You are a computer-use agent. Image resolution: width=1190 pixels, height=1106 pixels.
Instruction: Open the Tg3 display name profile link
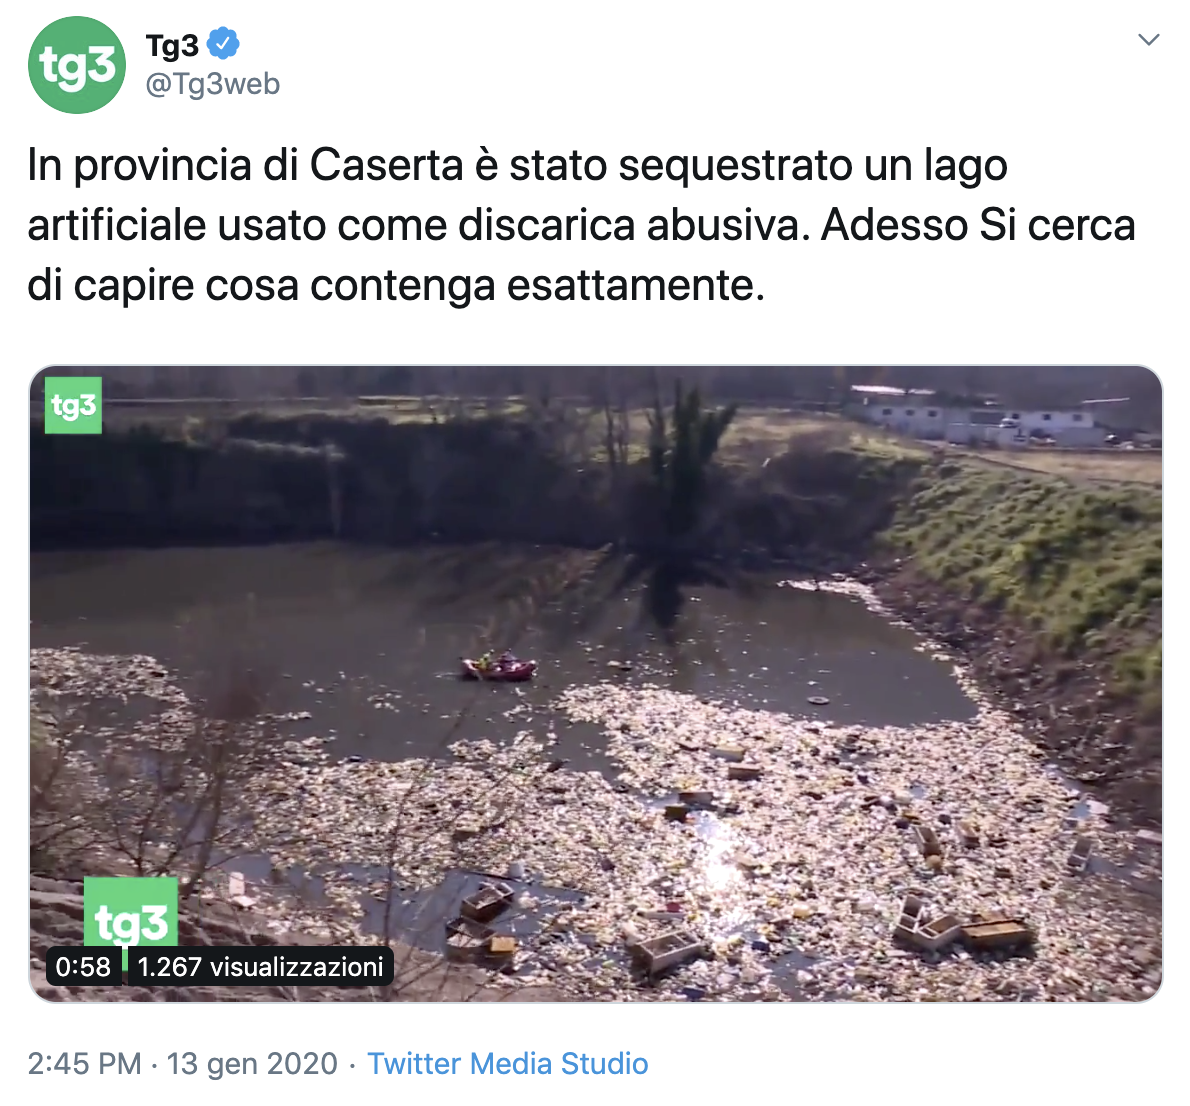tap(172, 46)
